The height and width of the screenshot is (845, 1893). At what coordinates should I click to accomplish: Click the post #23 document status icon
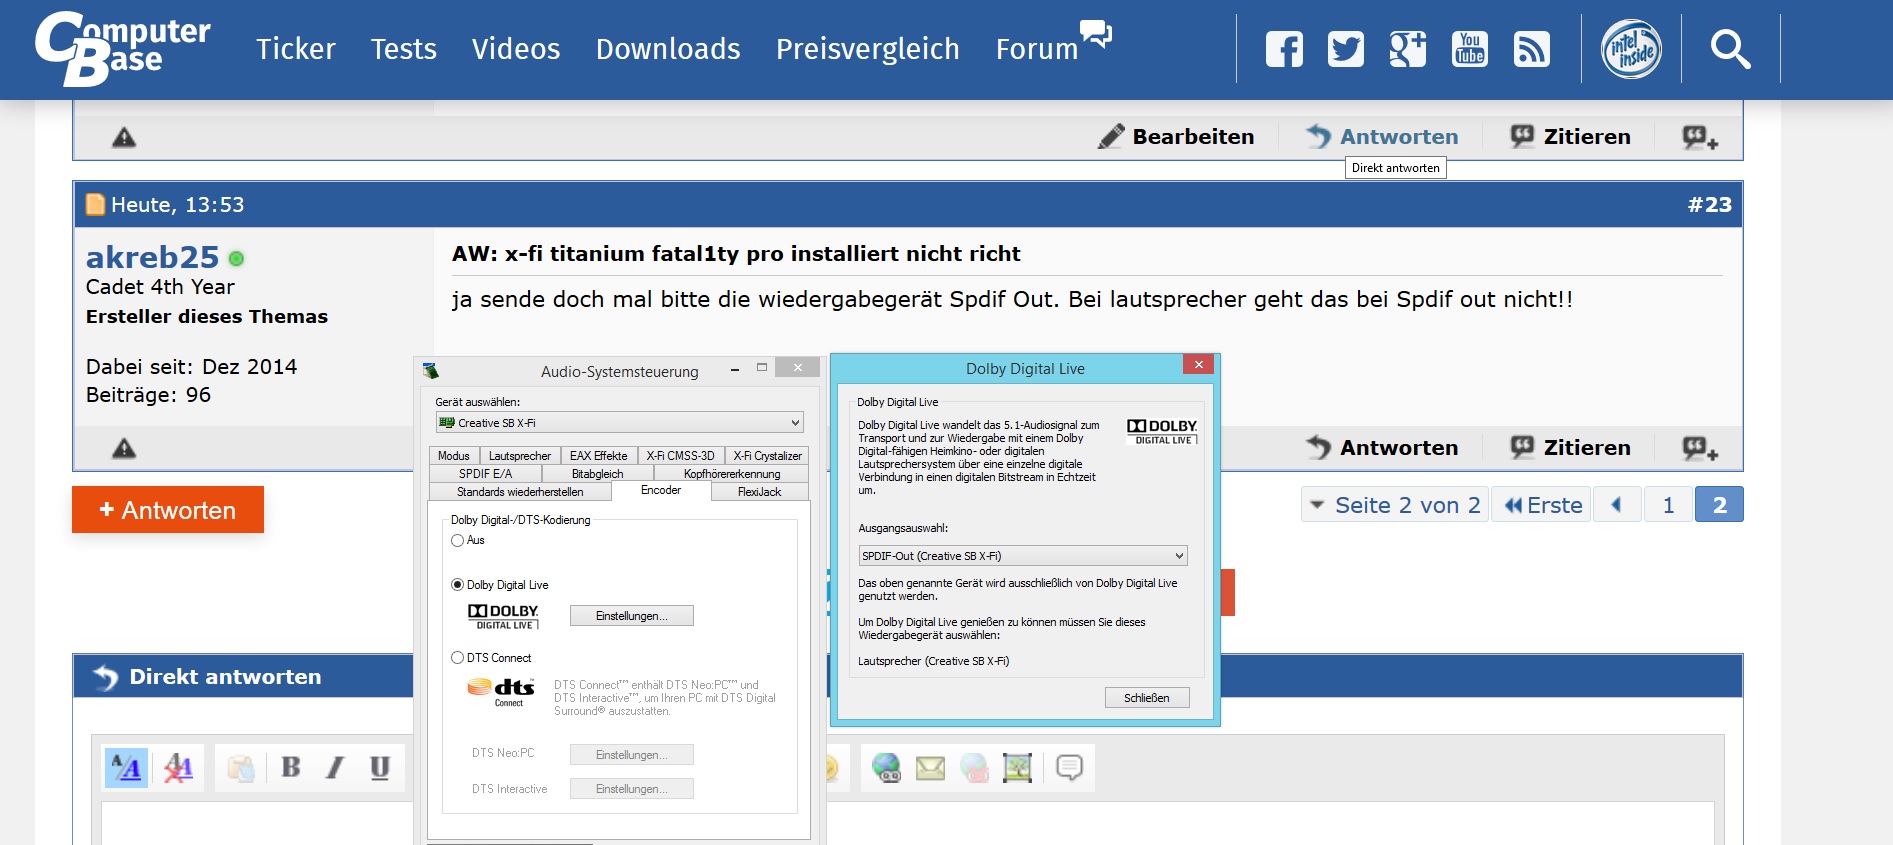(95, 205)
